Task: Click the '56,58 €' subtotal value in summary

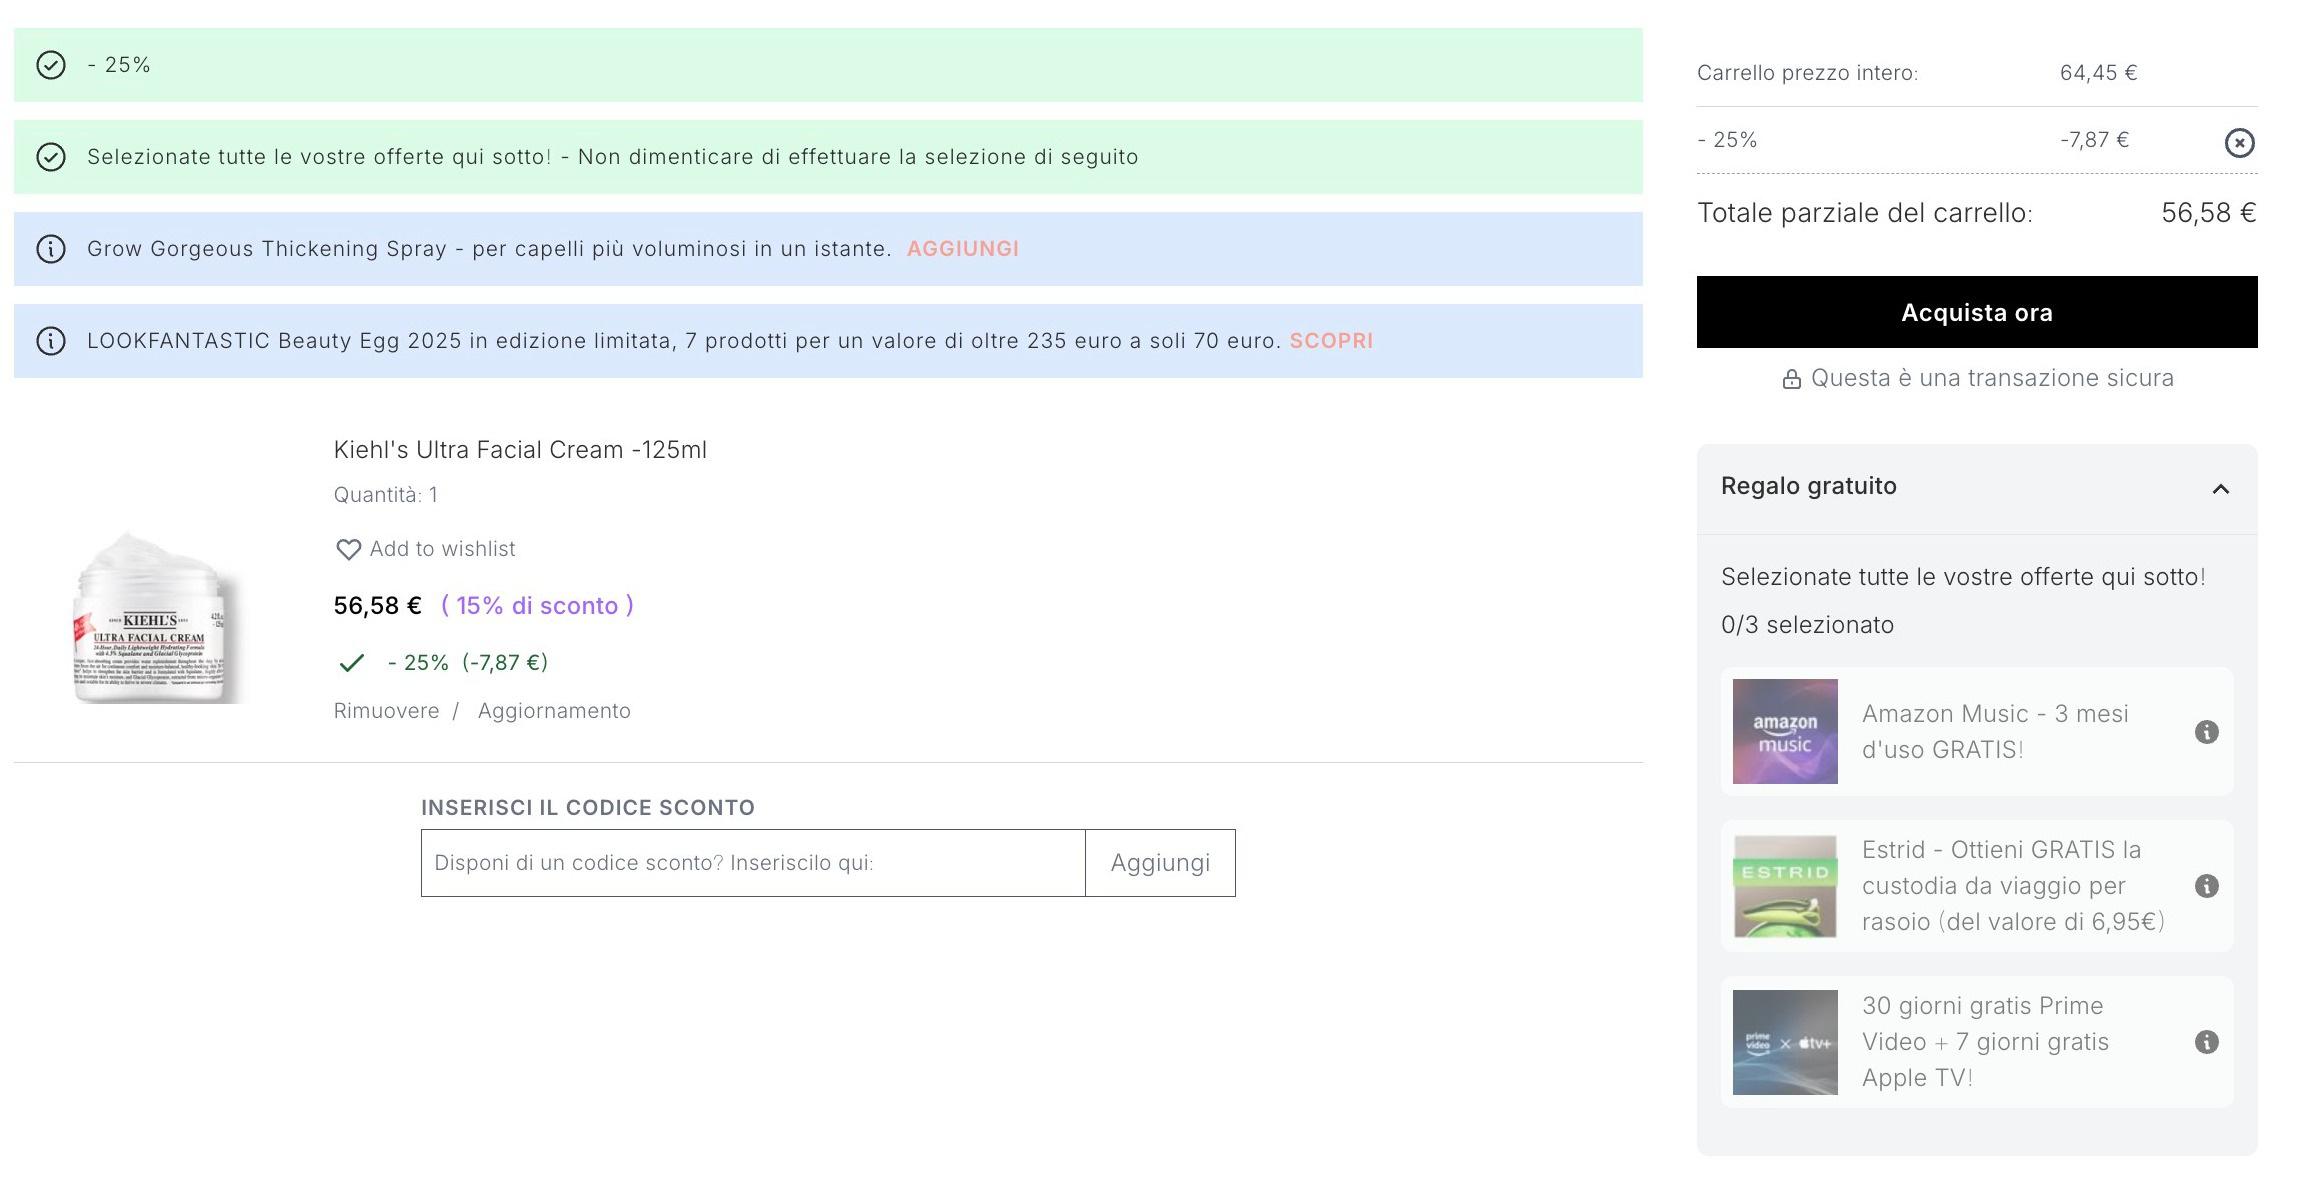Action: (x=2208, y=213)
